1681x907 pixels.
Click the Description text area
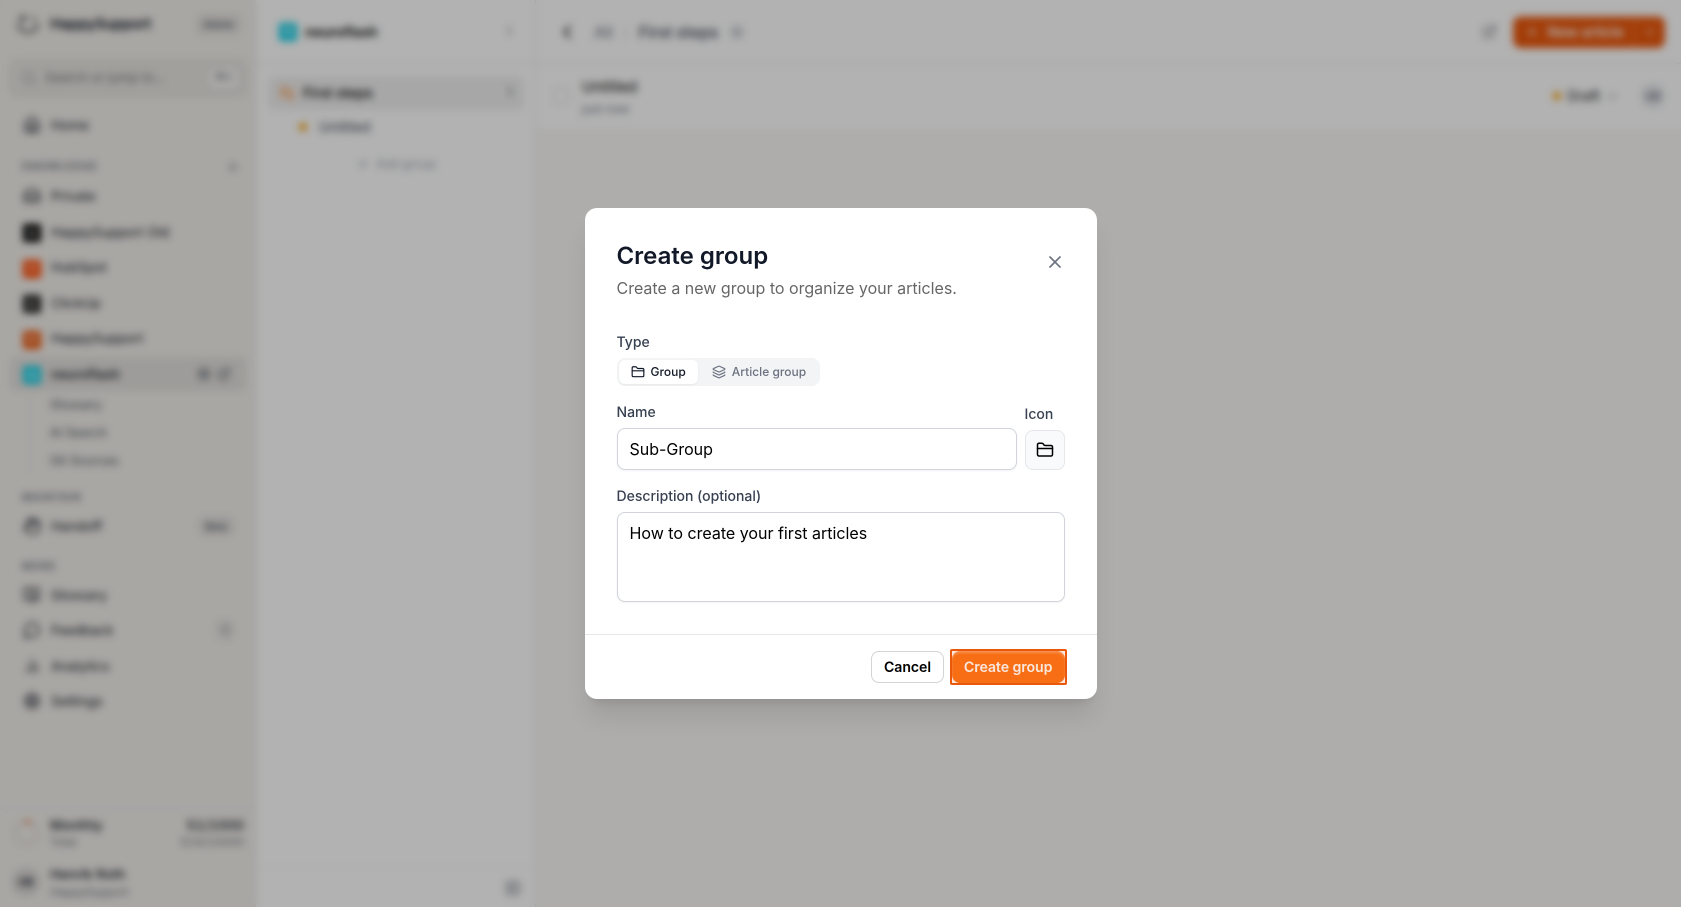[840, 557]
